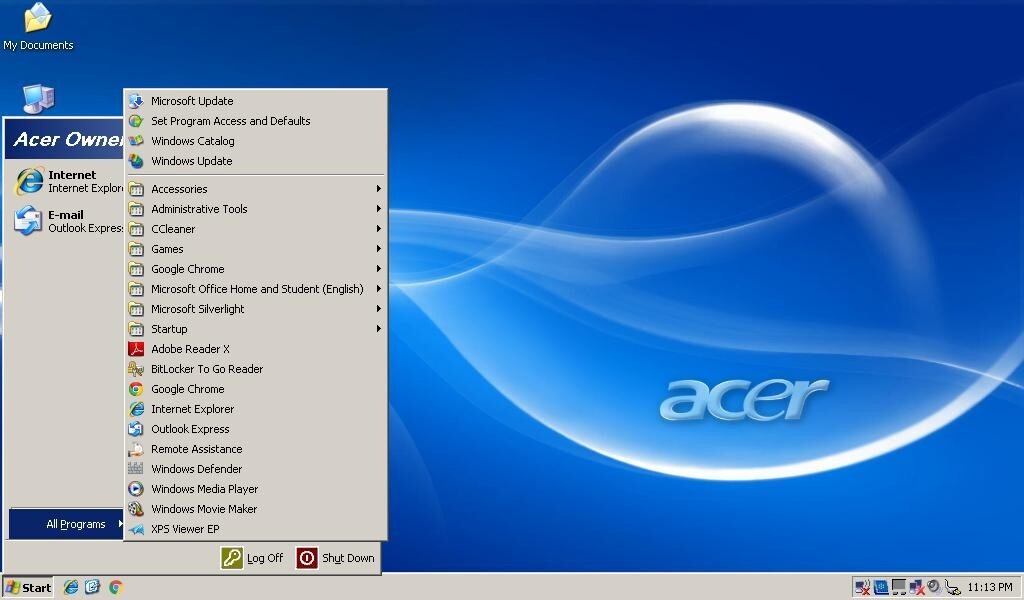Screen dimensions: 1024x600
Task: Open the Google Chrome folder submenu
Action: (x=255, y=269)
